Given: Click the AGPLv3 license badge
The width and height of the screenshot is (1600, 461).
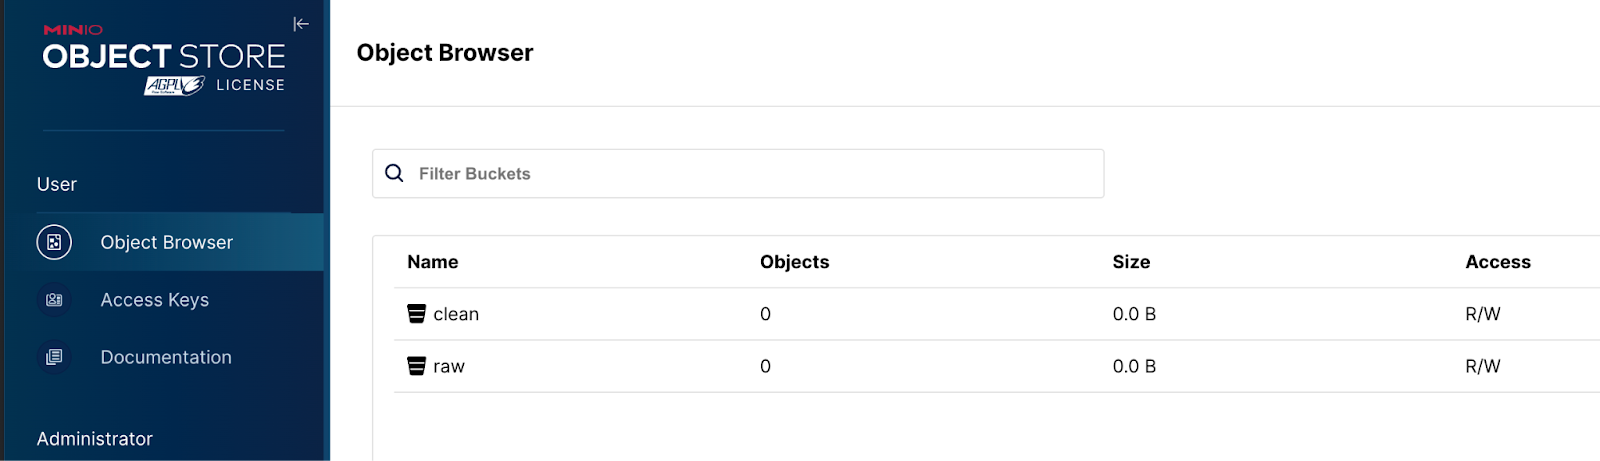Looking at the screenshot, I should click(174, 86).
